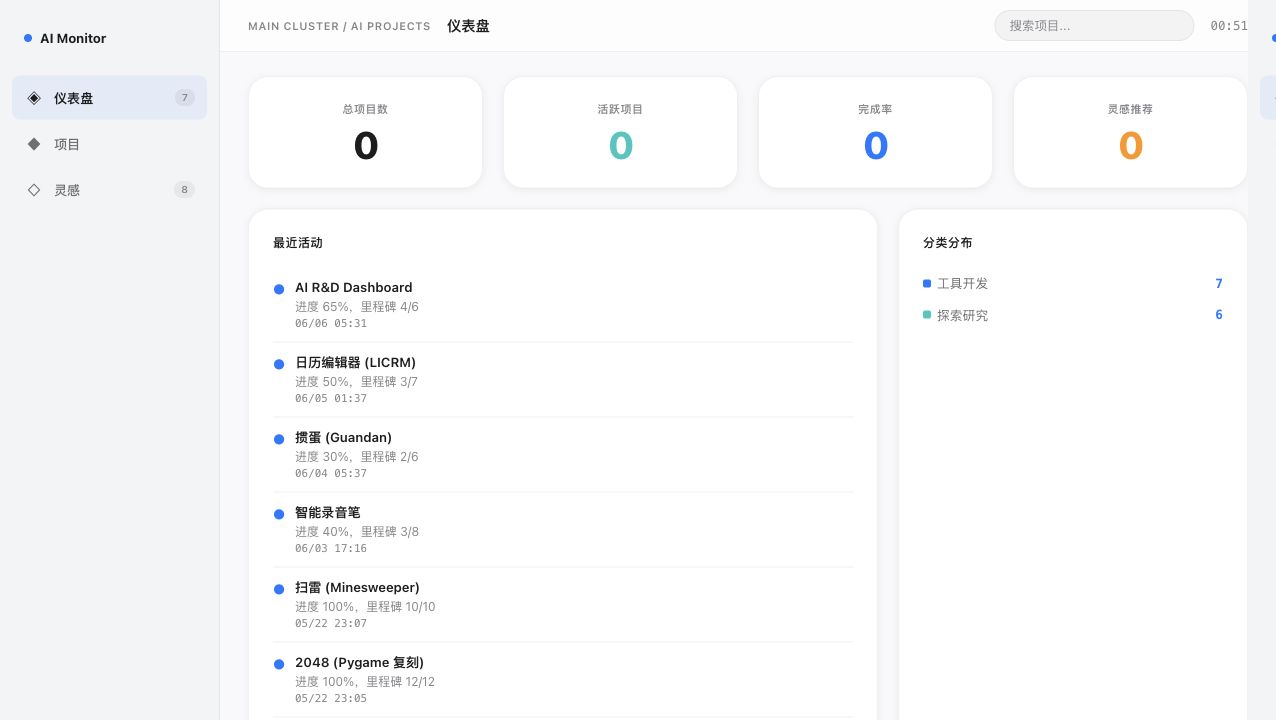Image resolution: width=1276 pixels, height=720 pixels.
Task: Click blue dot beside 掼蛋 (Guandan)
Action: [279, 439]
